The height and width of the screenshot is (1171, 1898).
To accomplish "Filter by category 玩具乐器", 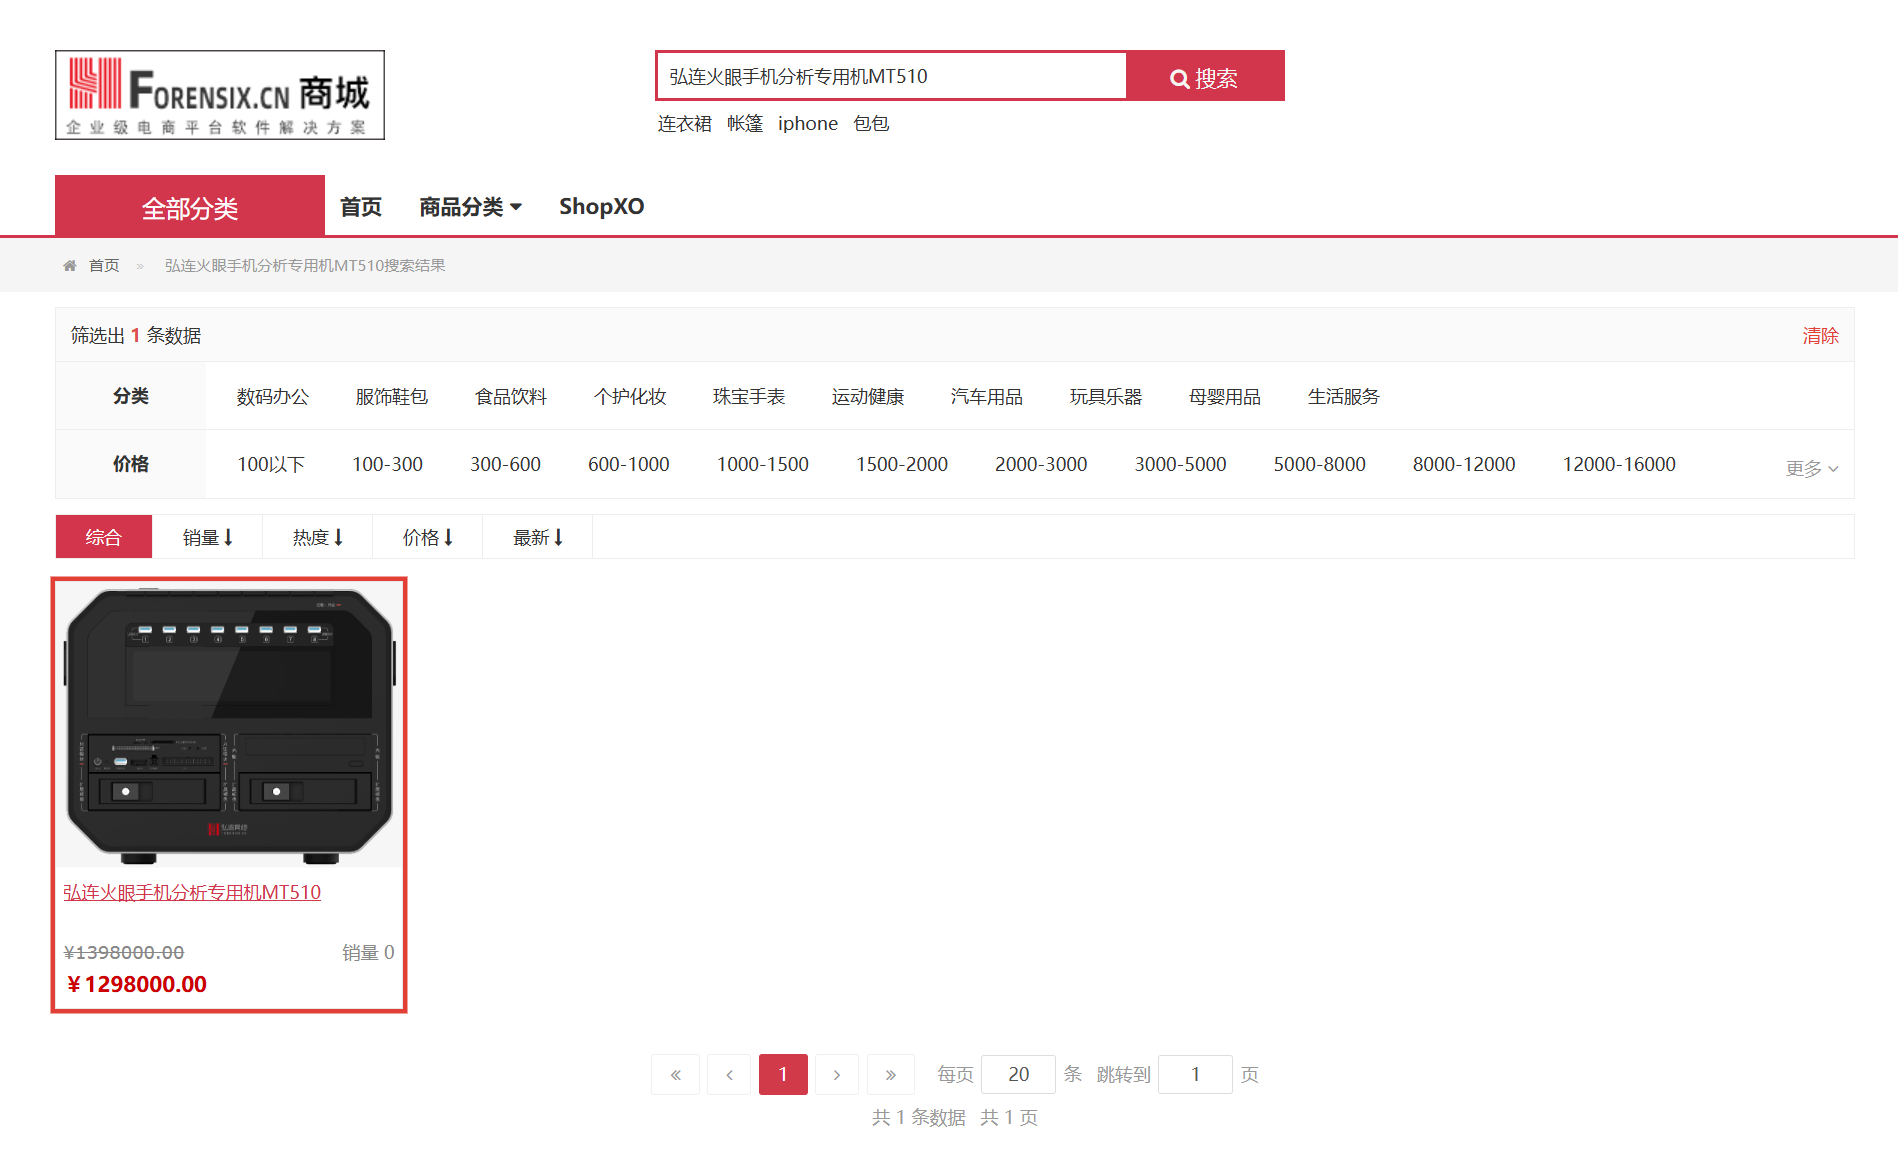I will coord(1106,397).
